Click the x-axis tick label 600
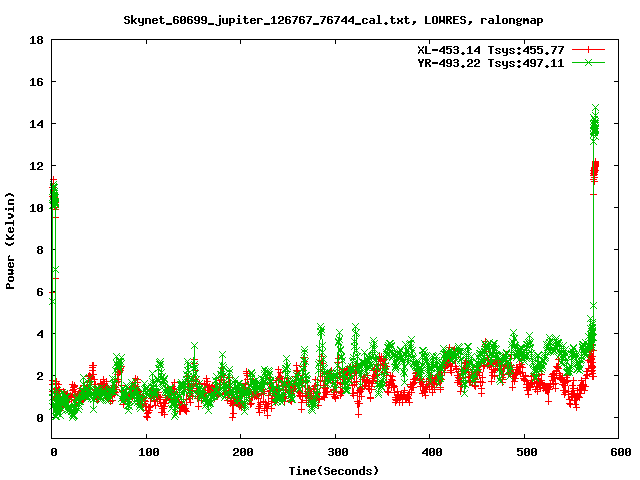 point(620,452)
